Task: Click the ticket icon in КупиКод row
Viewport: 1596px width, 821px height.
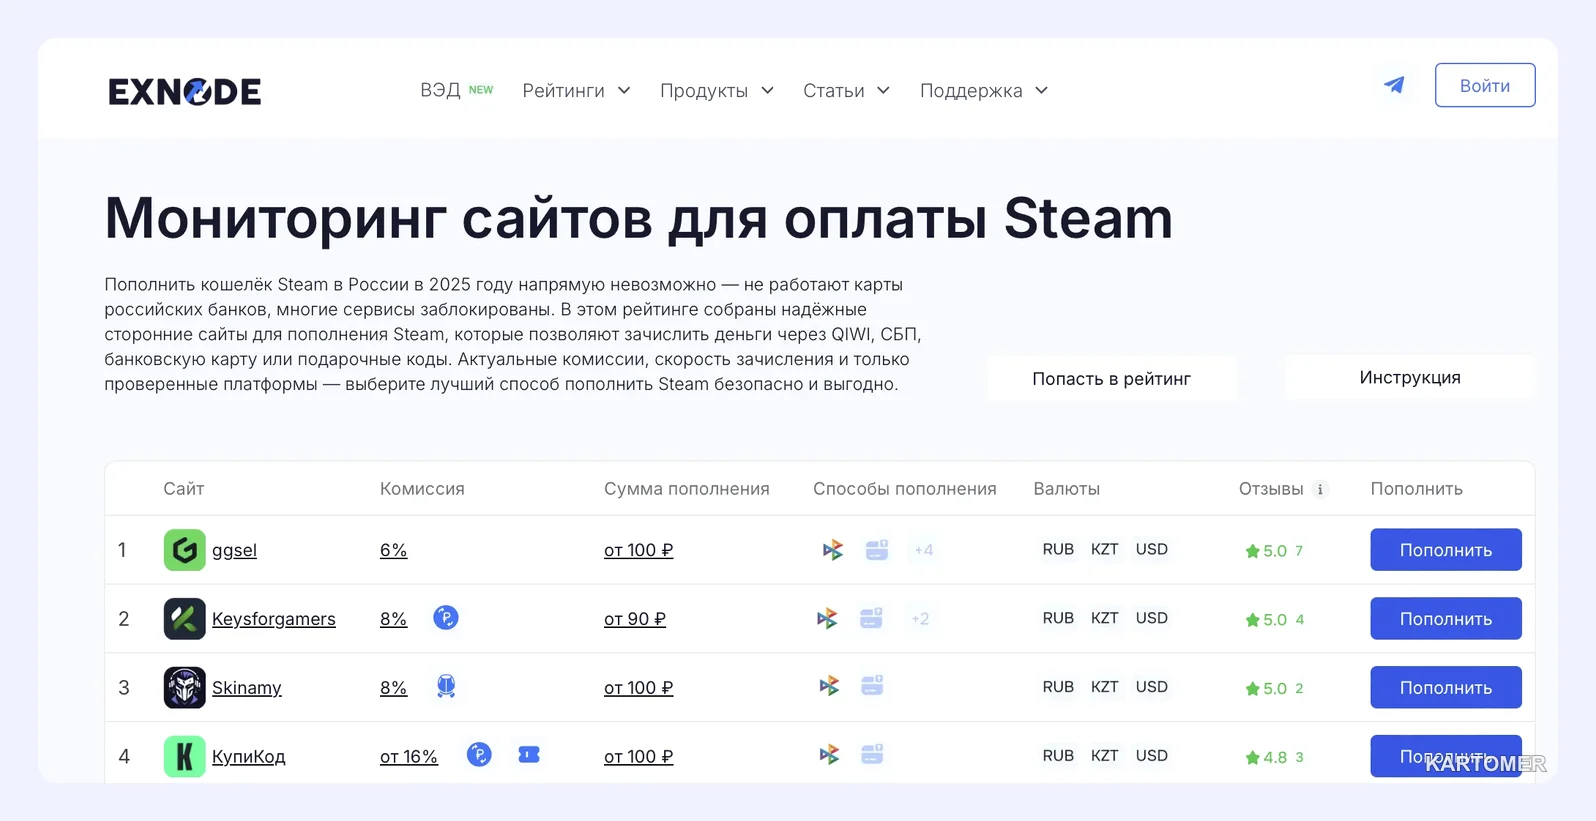Action: pyautogui.click(x=529, y=755)
